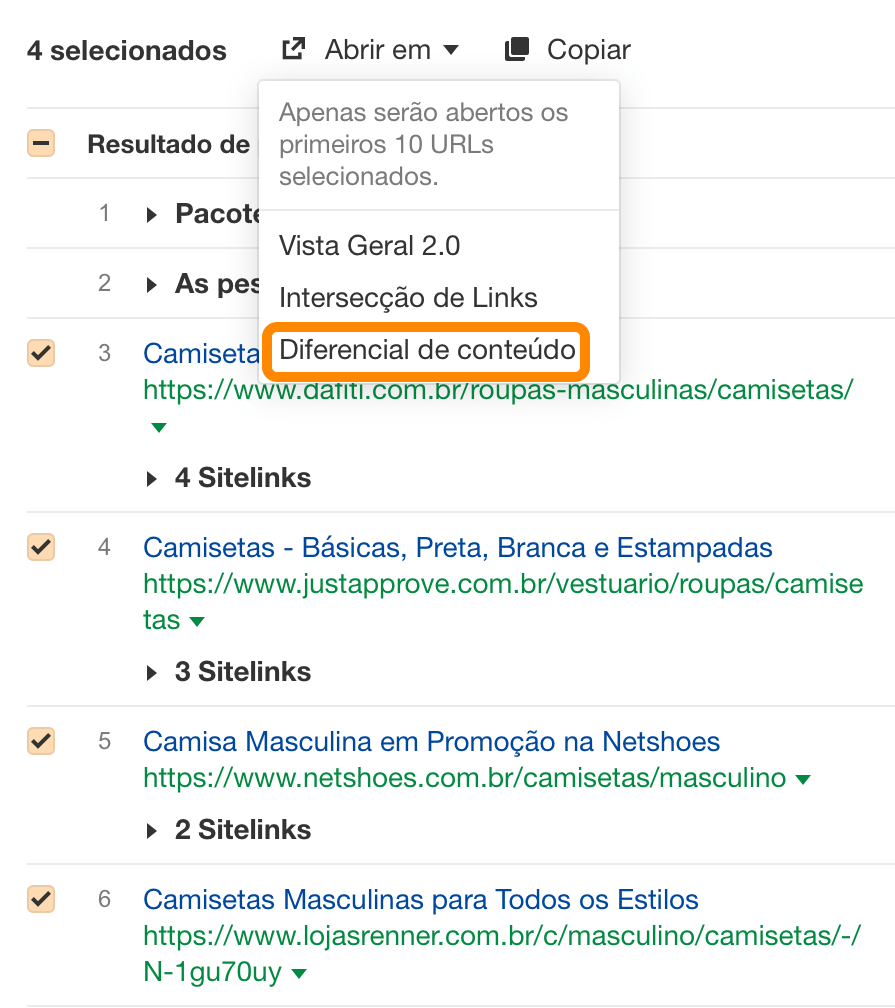The height and width of the screenshot is (1008, 895).
Task: Expand the 2 Sitelinks section
Action: coord(152,831)
